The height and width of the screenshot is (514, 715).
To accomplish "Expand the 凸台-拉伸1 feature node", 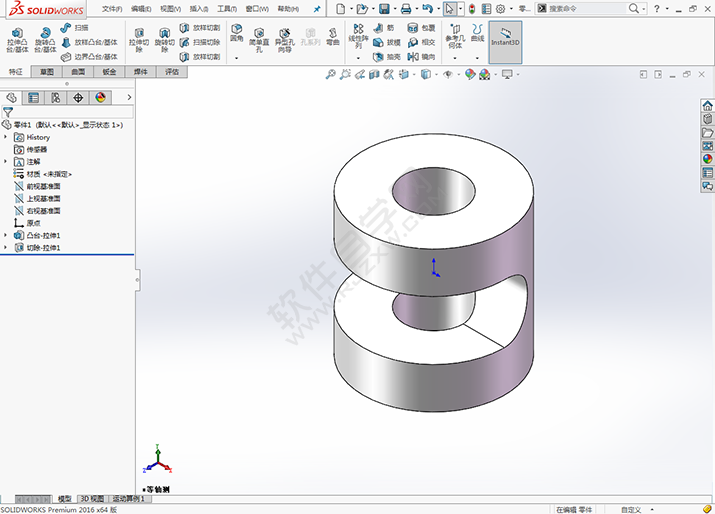I will [x=6, y=235].
